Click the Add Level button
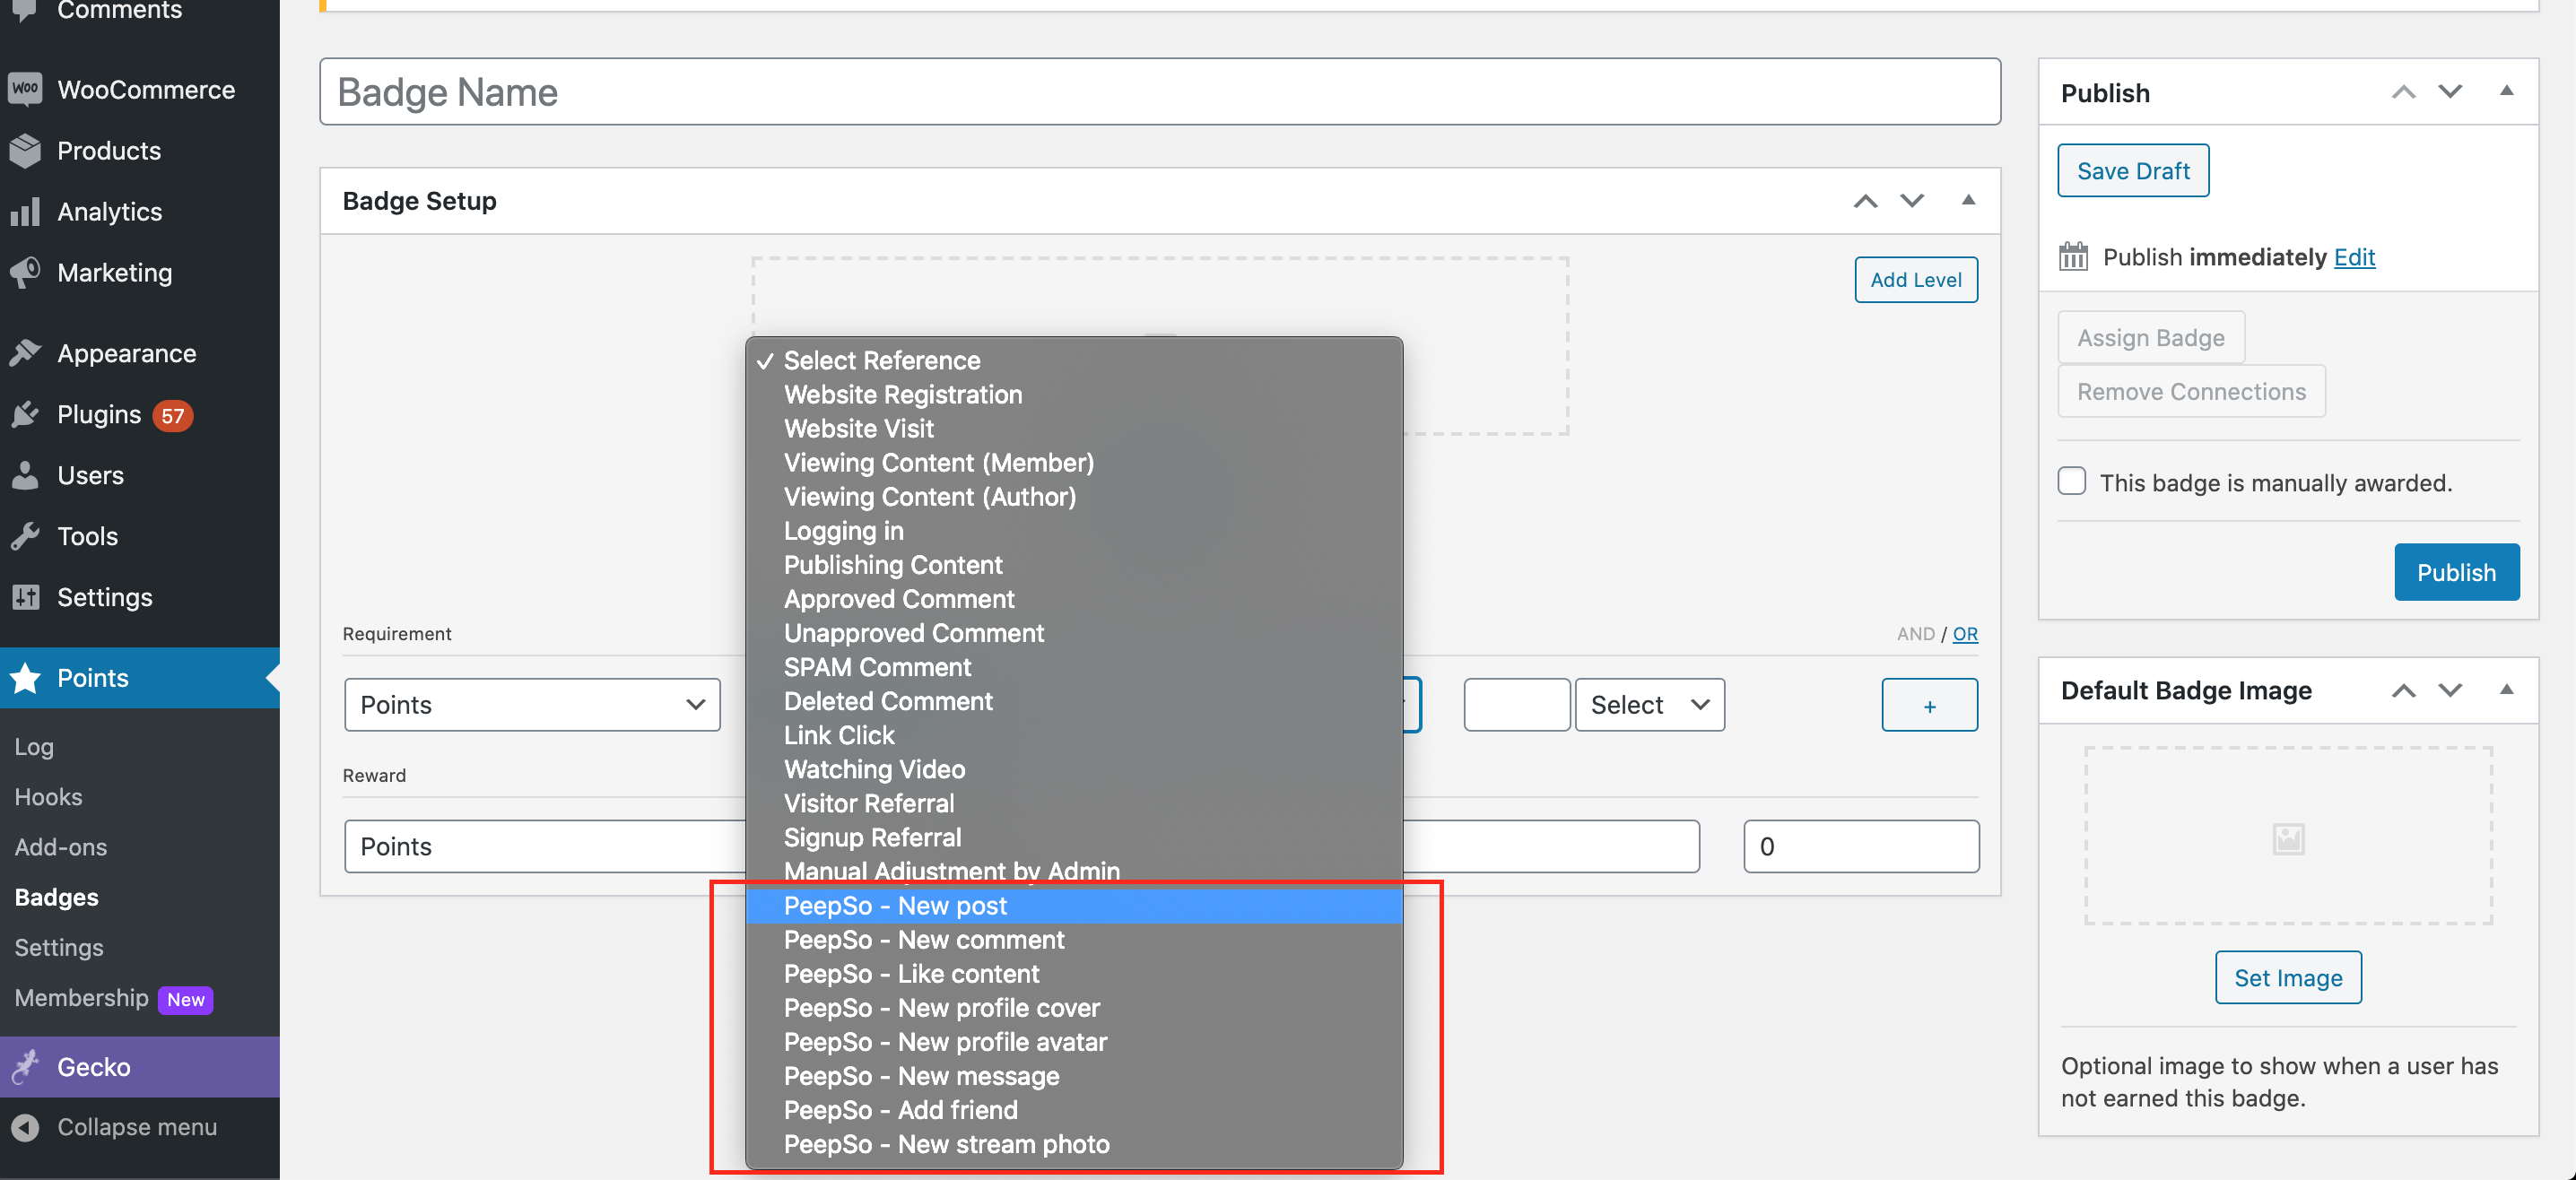The image size is (2576, 1180). click(1915, 279)
